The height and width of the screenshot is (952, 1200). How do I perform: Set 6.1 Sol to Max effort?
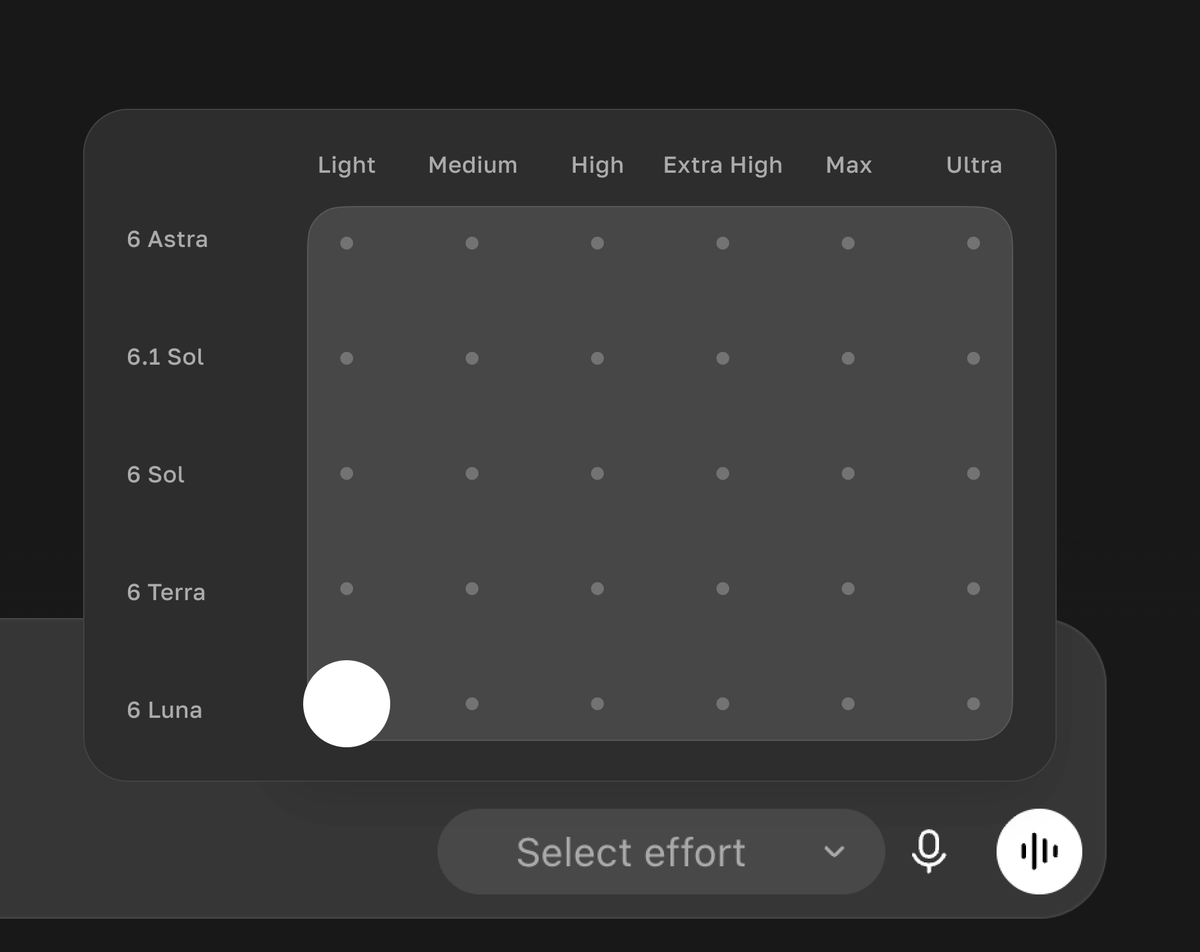coord(848,358)
